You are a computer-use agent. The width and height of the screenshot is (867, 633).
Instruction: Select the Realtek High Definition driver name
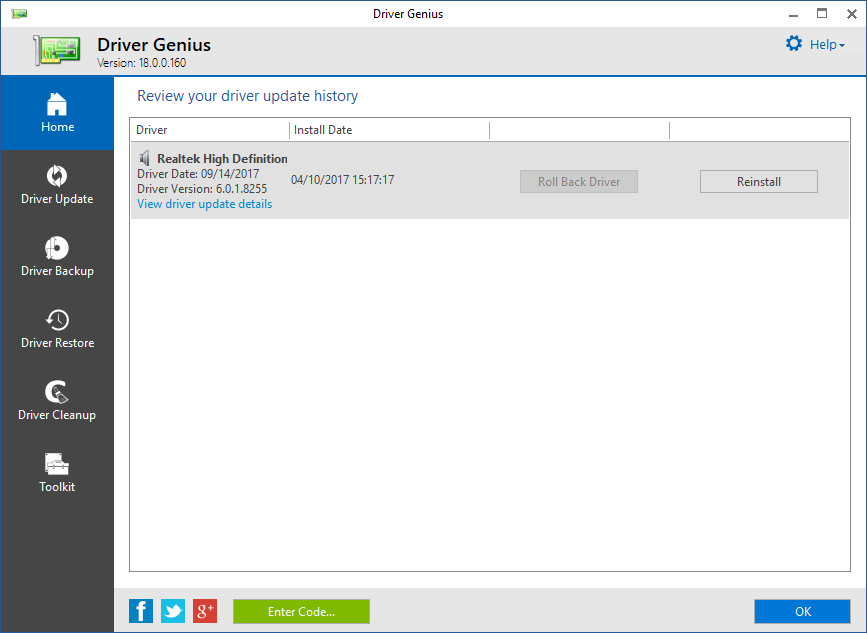pyautogui.click(x=222, y=159)
